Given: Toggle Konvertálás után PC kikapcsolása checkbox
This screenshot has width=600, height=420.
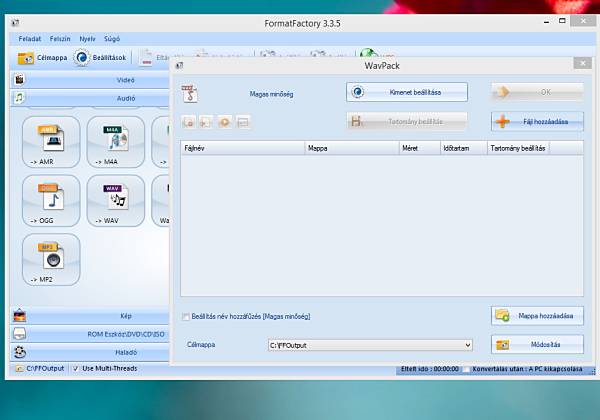Looking at the screenshot, I should tap(466, 369).
